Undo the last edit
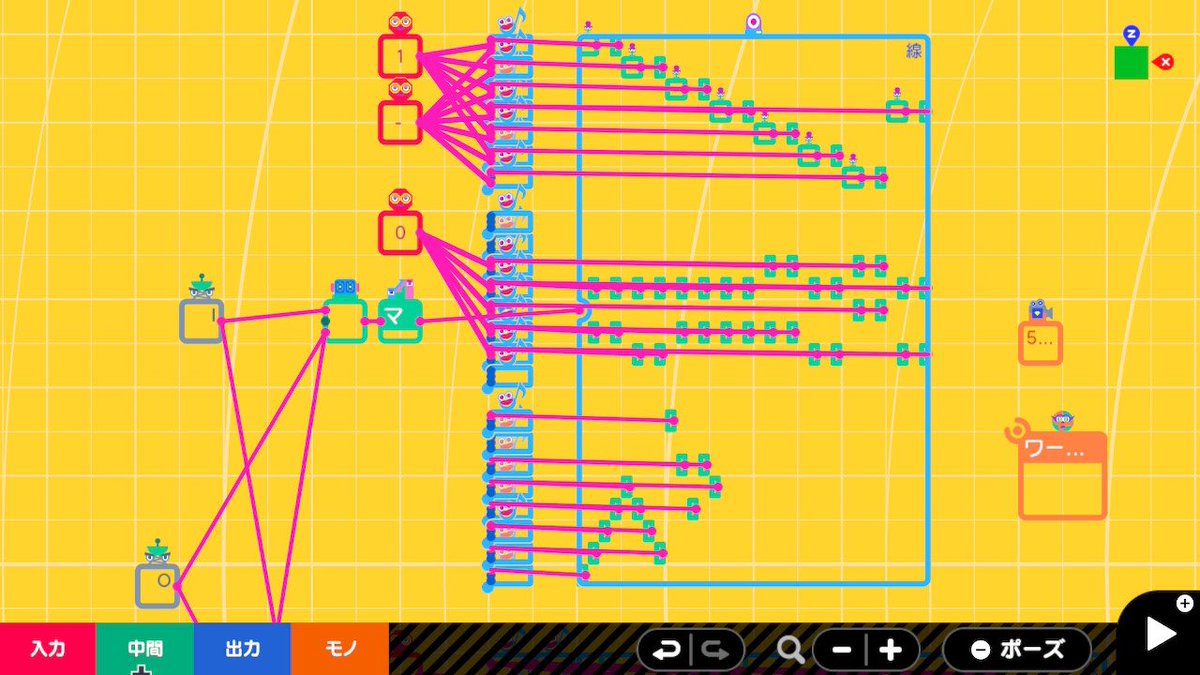The height and width of the screenshot is (675, 1200). [x=665, y=650]
